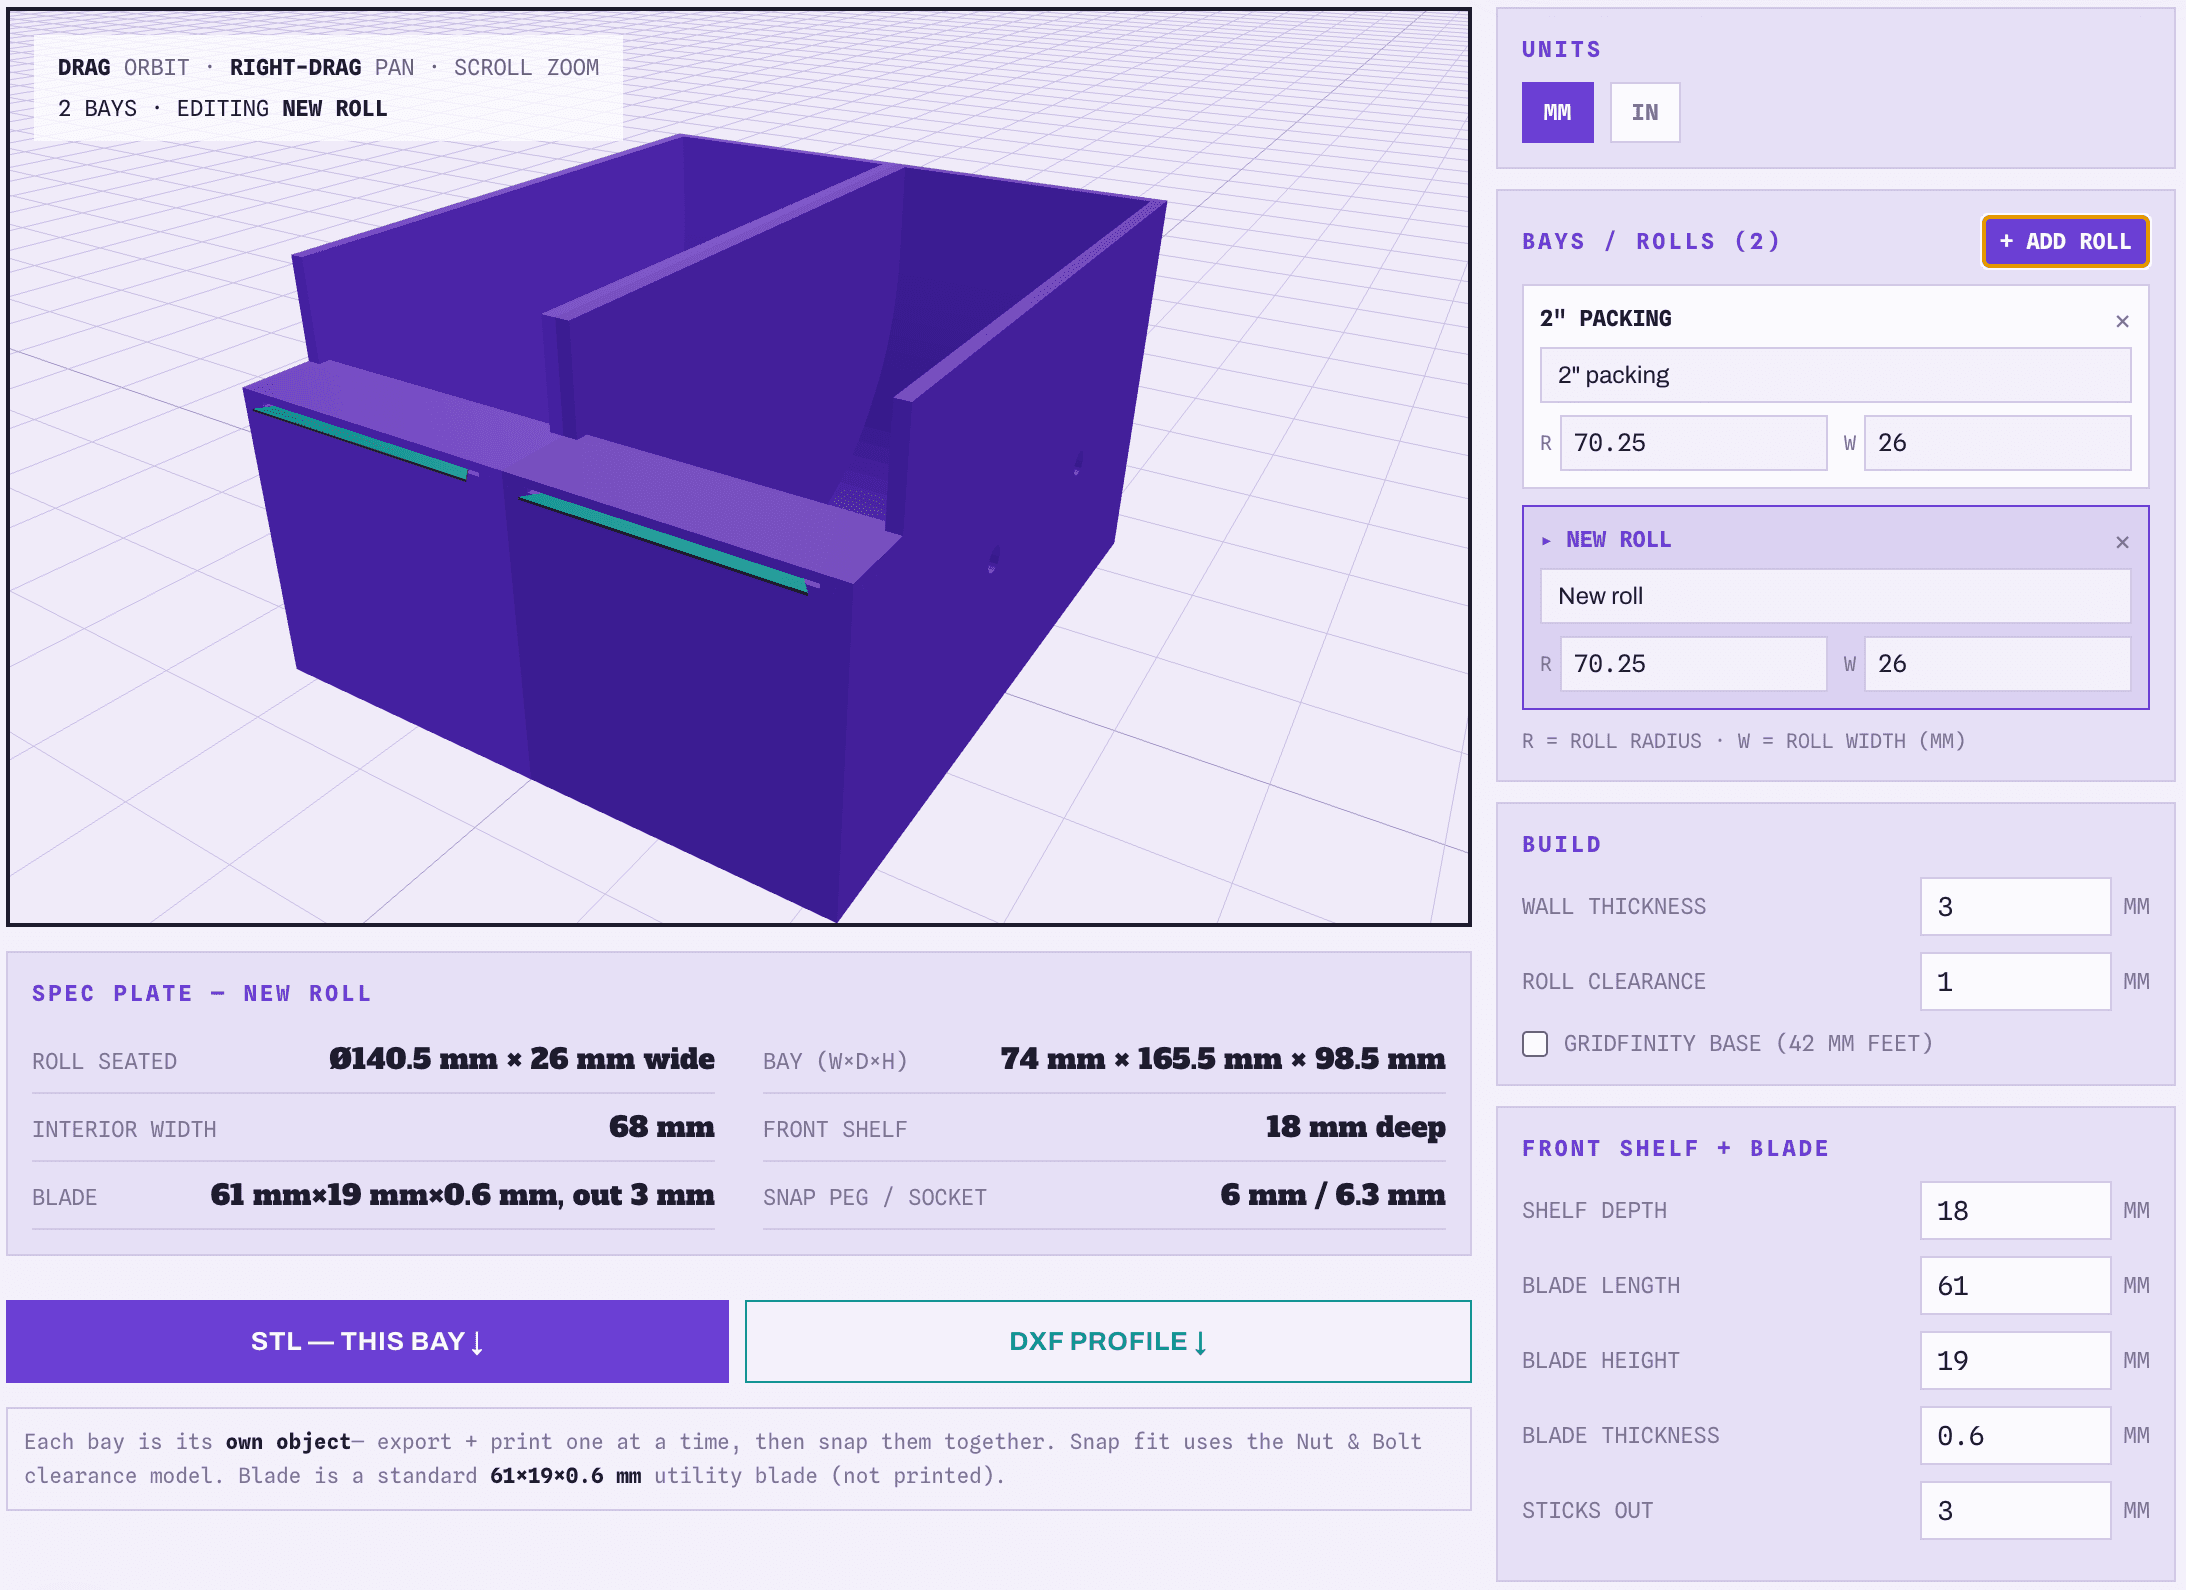2186x1590 pixels.
Task: Edit the 2" packing name field
Action: 1835,375
